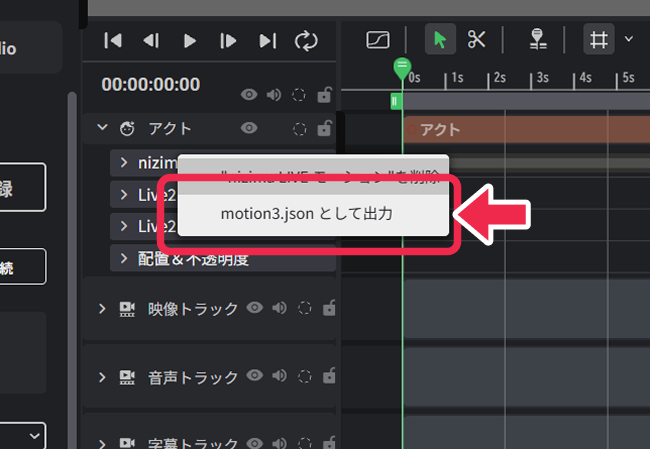Collapse the アクト track group
This screenshot has width=650, height=449.
[x=102, y=128]
